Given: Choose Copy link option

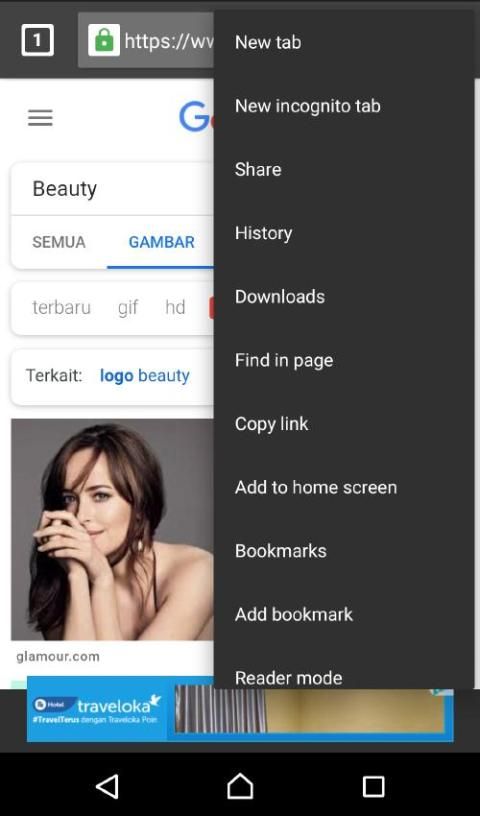Looking at the screenshot, I should click(344, 424).
